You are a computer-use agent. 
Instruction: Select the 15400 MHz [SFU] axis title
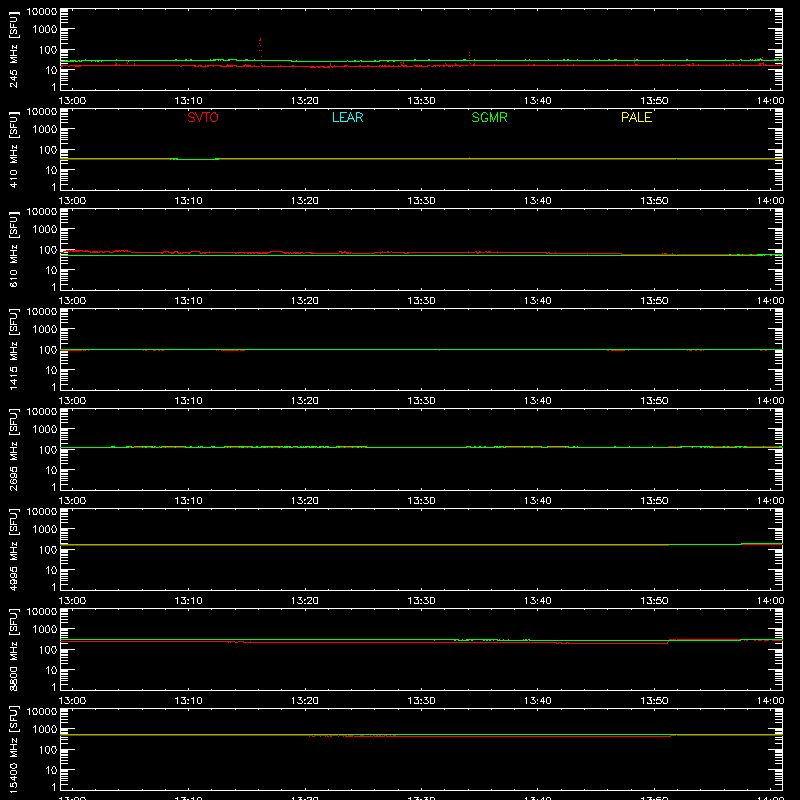(14, 749)
